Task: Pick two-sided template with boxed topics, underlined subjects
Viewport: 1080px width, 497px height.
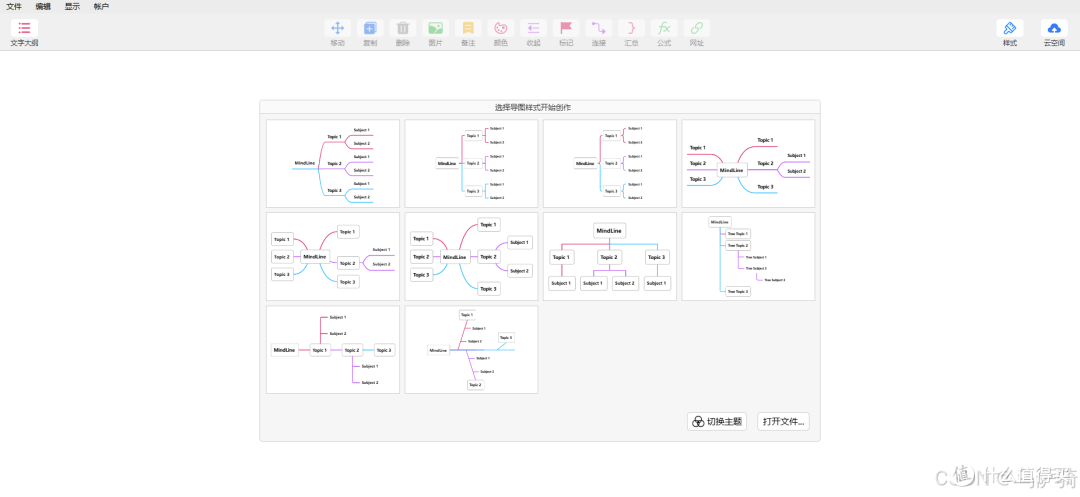Action: coord(333,256)
